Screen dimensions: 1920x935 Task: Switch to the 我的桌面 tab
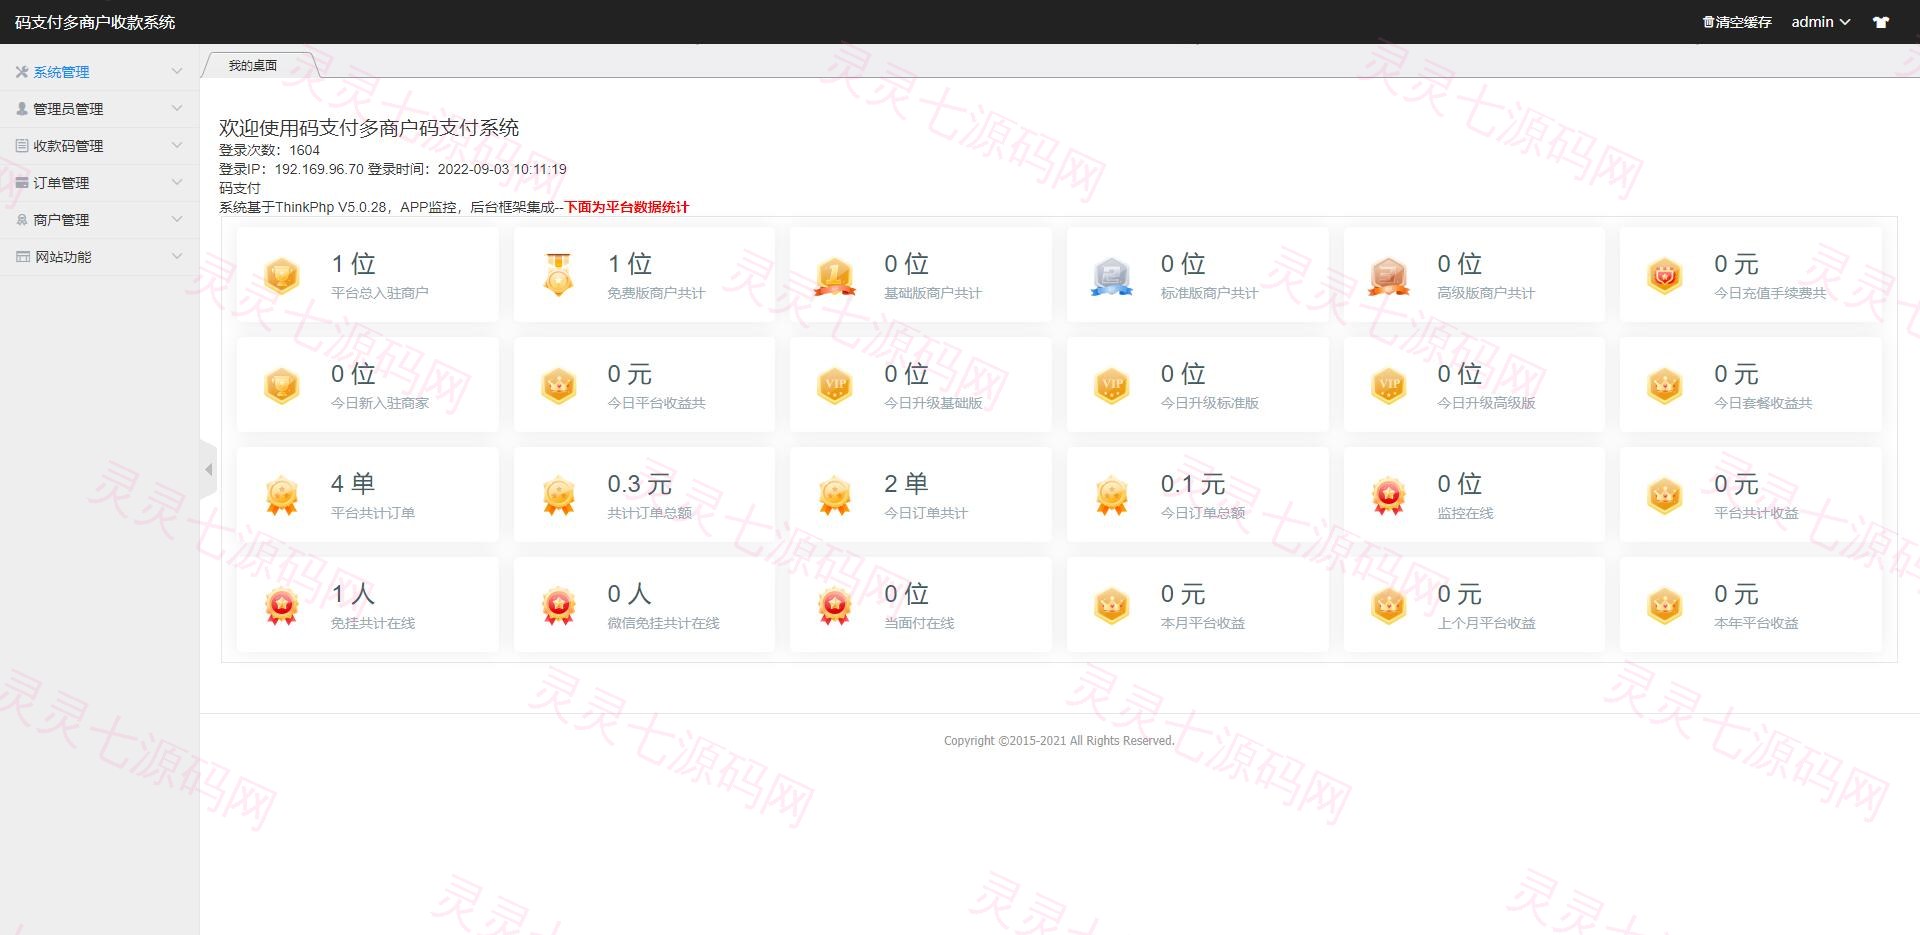(x=253, y=65)
